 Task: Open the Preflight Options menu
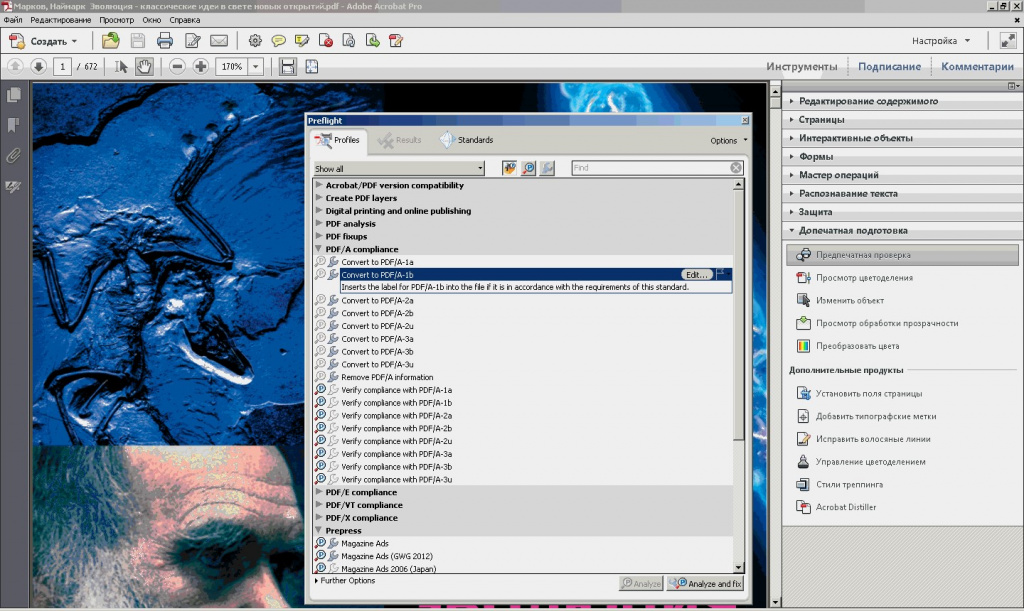point(729,140)
